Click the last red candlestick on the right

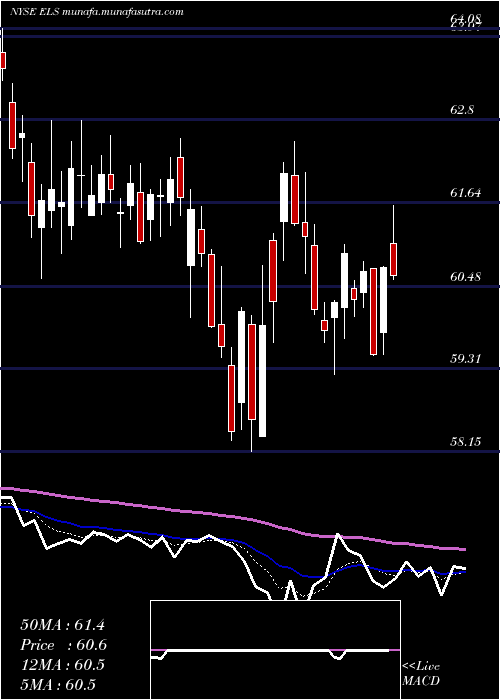(x=394, y=259)
